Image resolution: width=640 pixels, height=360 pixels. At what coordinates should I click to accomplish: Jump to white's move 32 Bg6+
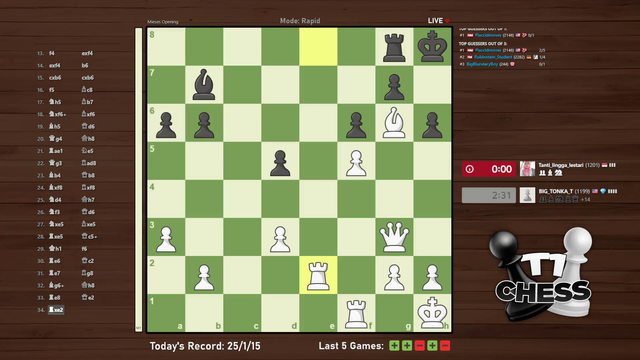tap(57, 285)
